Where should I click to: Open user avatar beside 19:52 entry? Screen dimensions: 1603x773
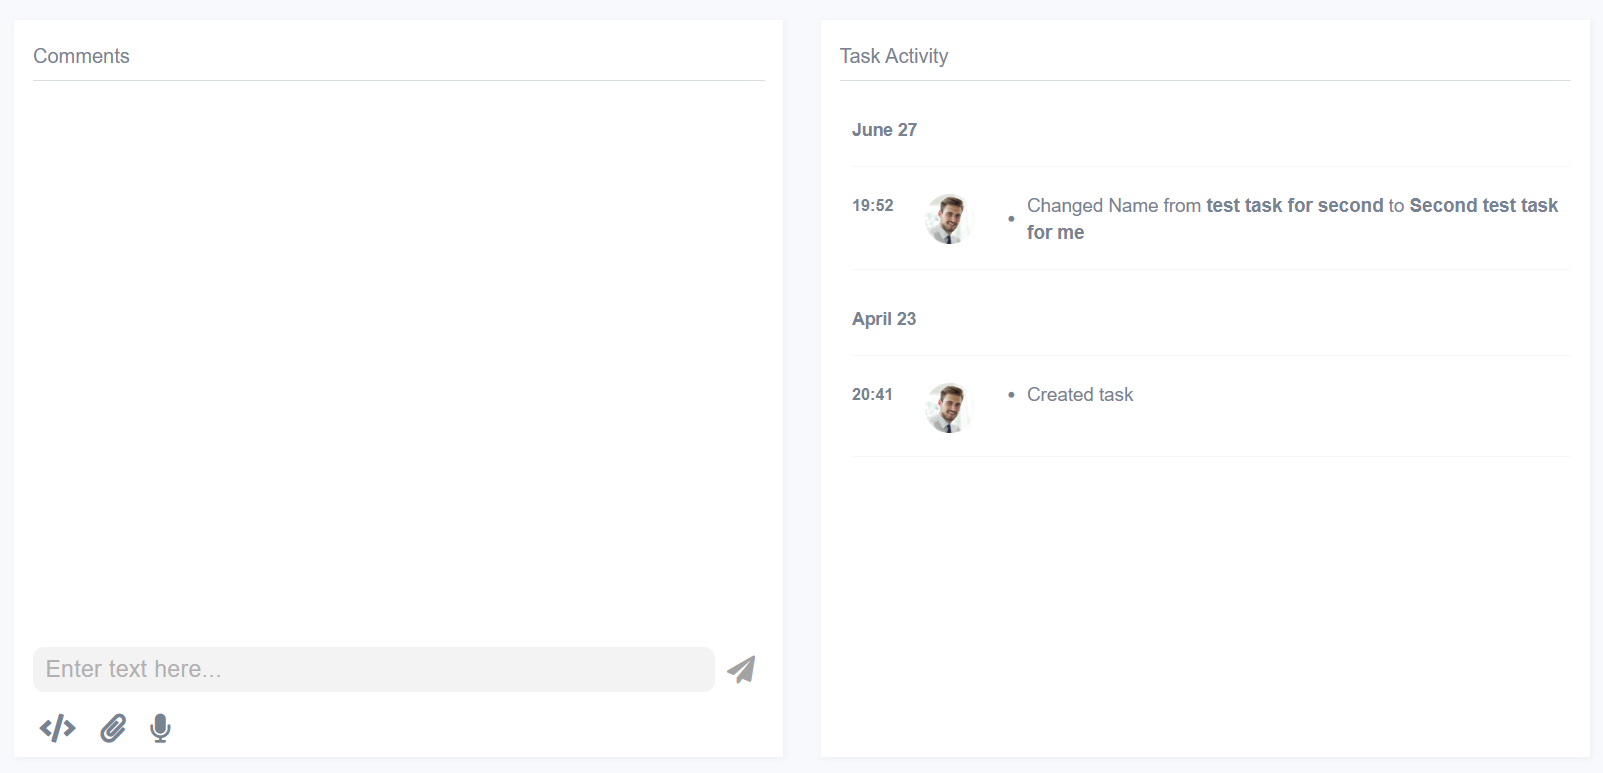click(x=948, y=219)
